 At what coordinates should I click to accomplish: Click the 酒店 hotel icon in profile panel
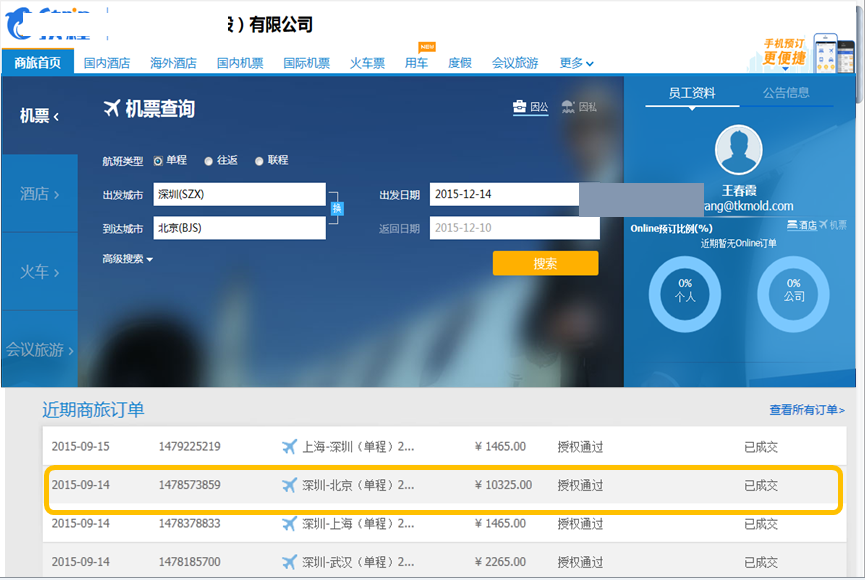click(792, 226)
